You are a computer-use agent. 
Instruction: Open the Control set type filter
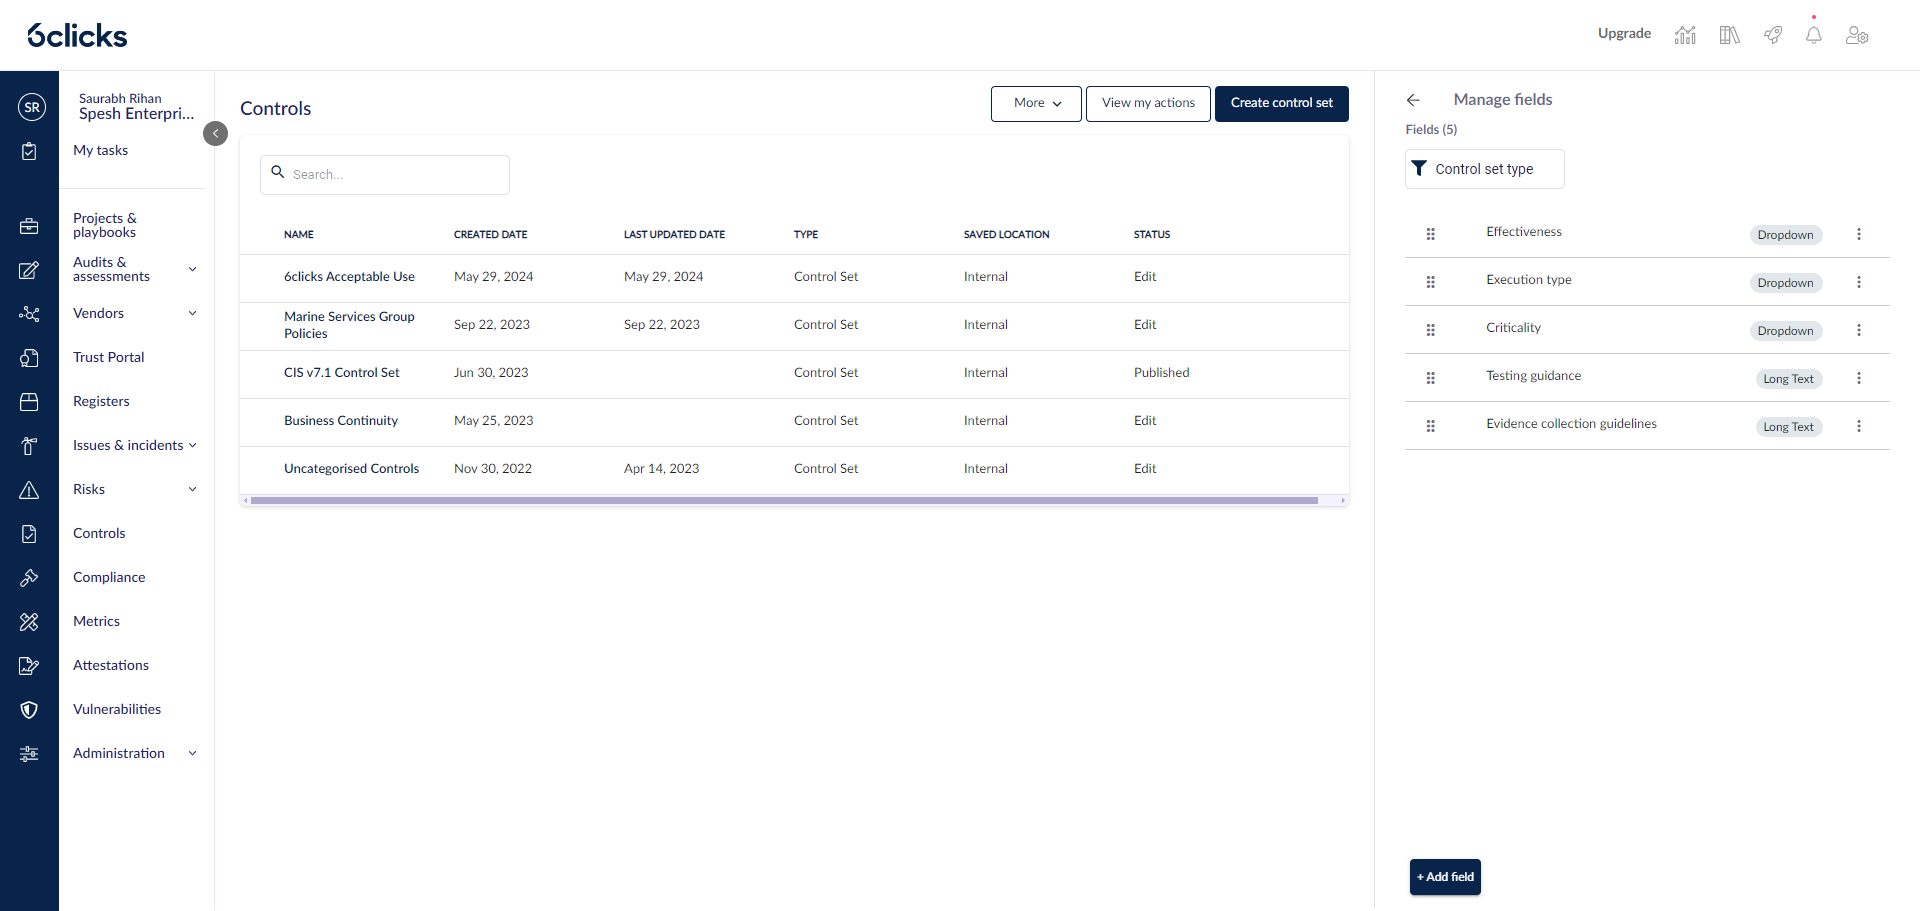click(1484, 169)
